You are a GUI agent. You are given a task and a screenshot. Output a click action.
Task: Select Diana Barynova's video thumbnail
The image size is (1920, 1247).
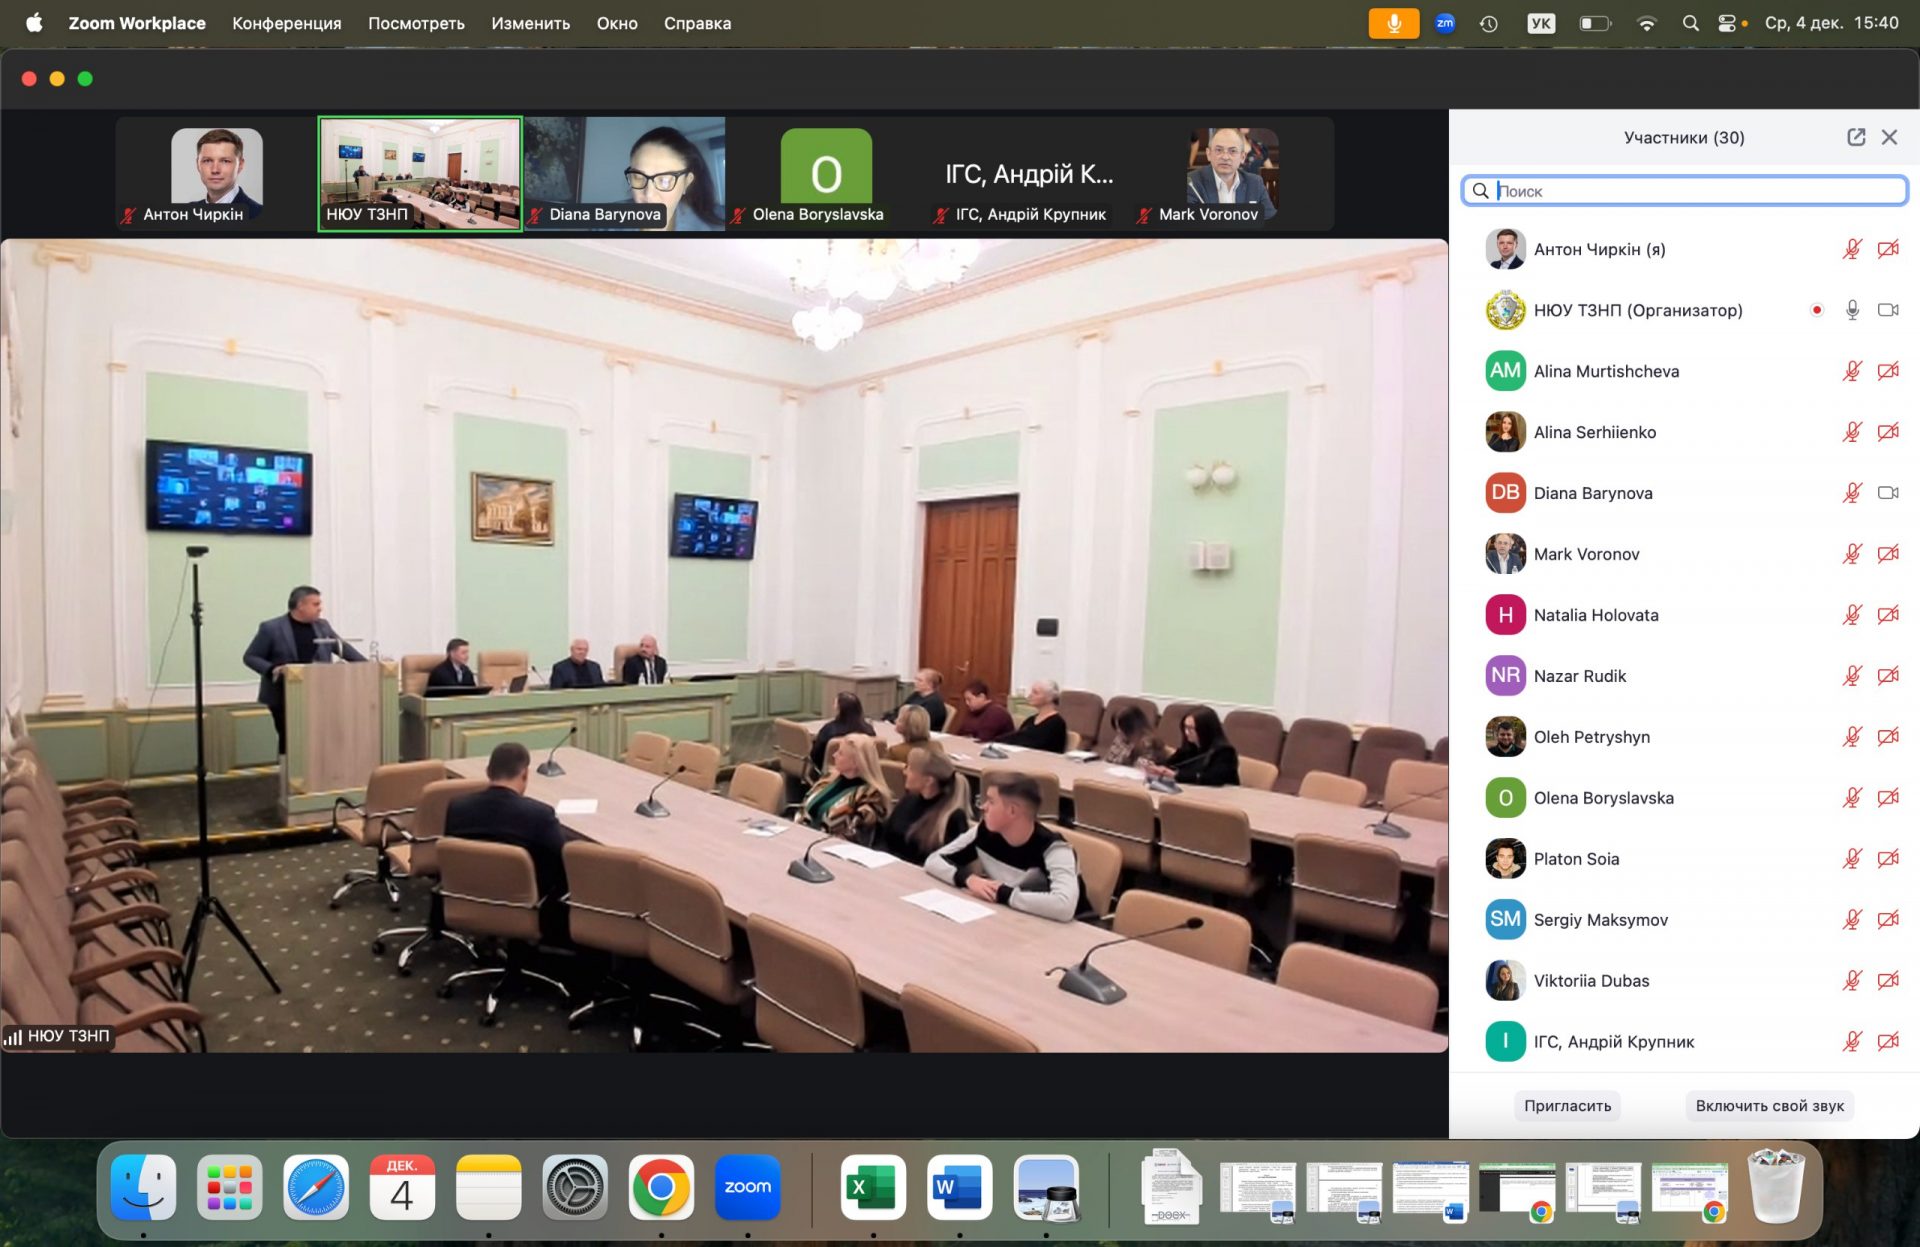[625, 172]
